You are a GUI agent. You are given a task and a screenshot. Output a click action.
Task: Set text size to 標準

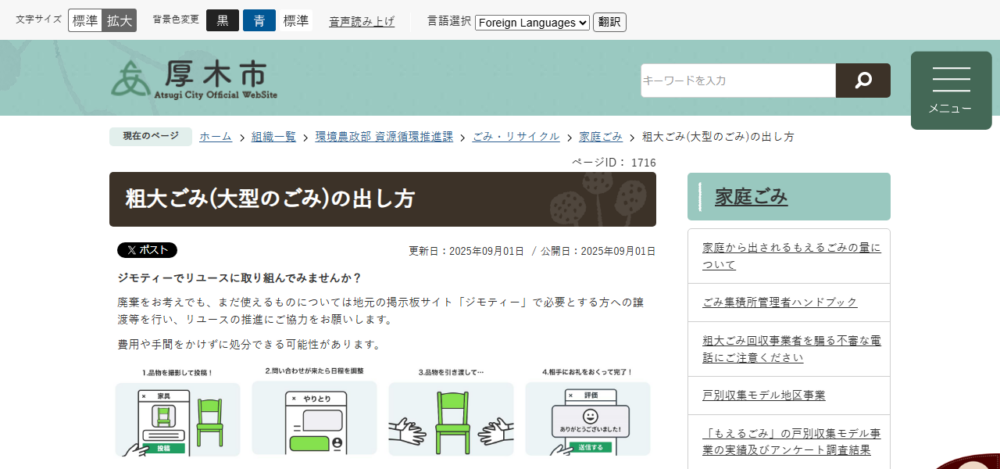[x=85, y=20]
